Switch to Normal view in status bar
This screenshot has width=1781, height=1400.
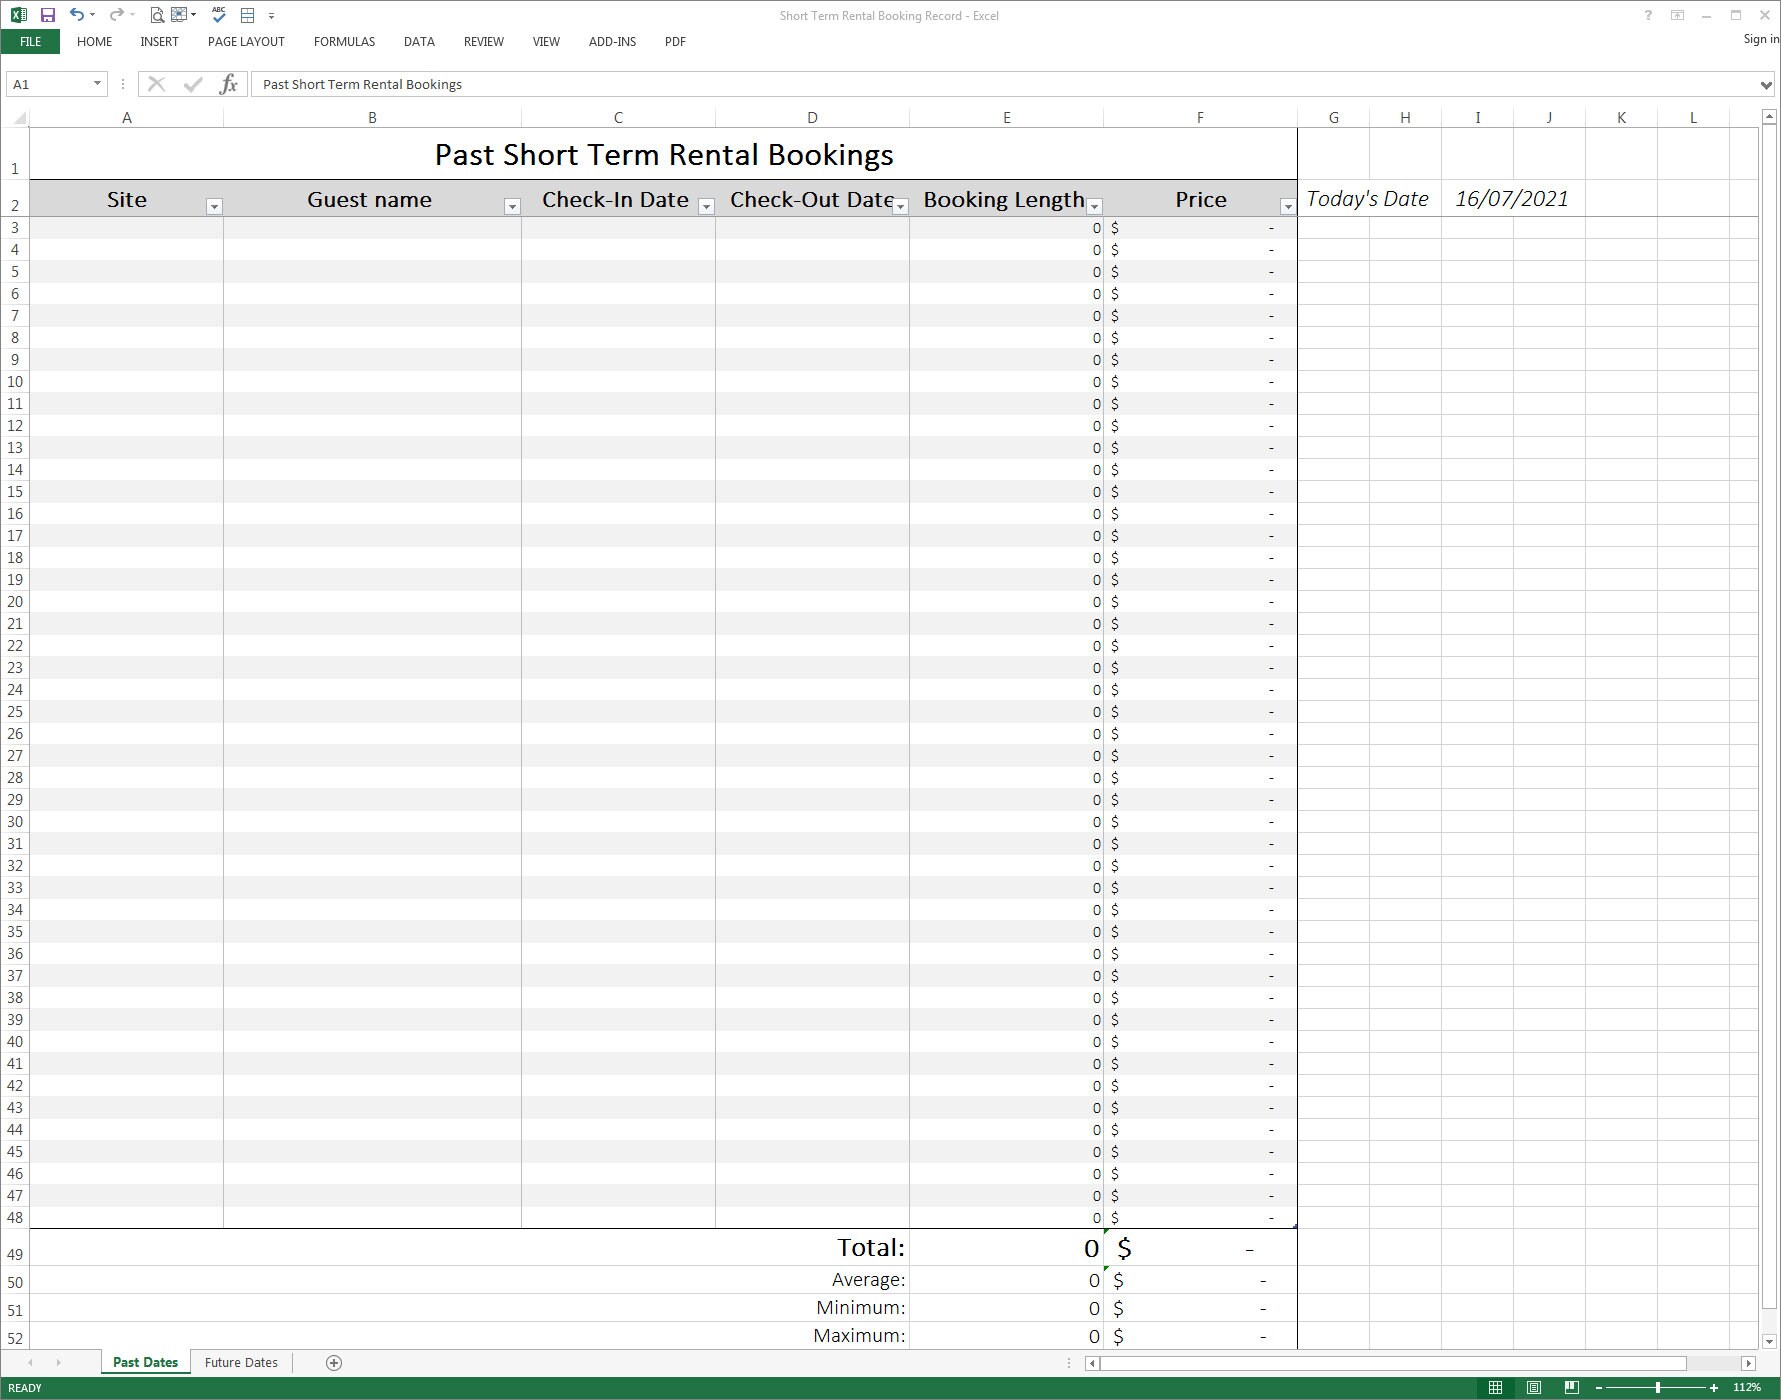point(1495,1387)
